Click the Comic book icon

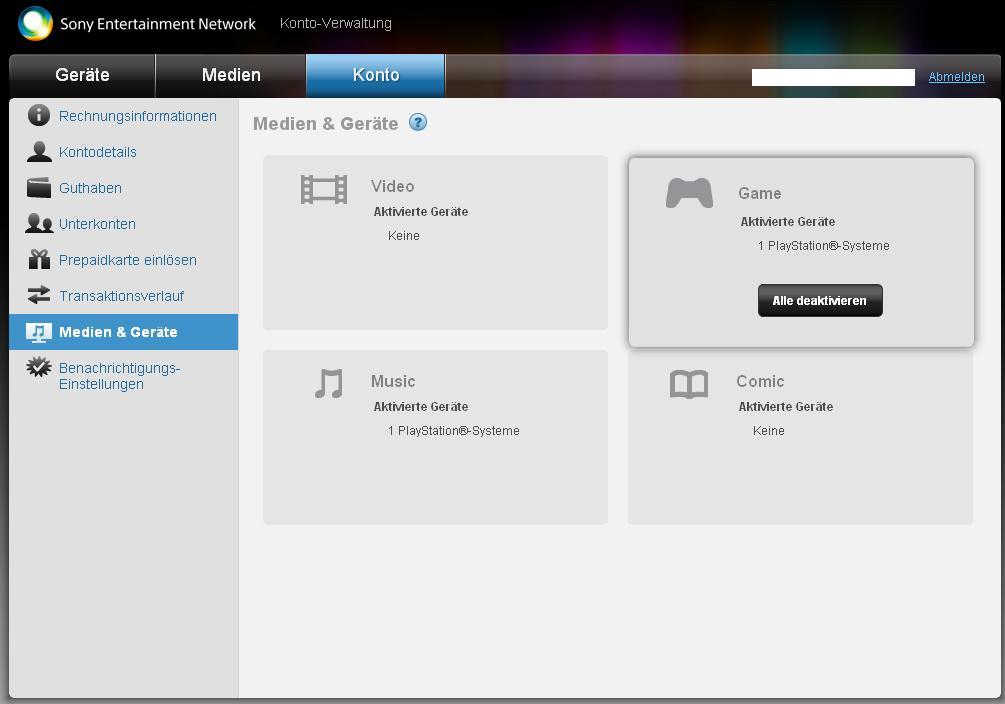point(689,384)
